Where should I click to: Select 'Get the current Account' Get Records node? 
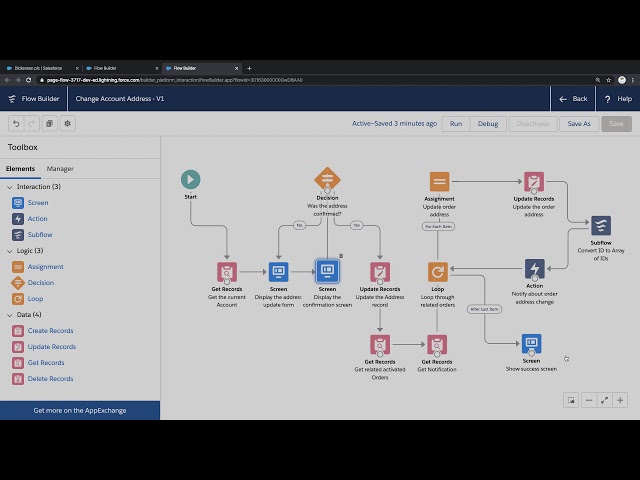coord(227,272)
